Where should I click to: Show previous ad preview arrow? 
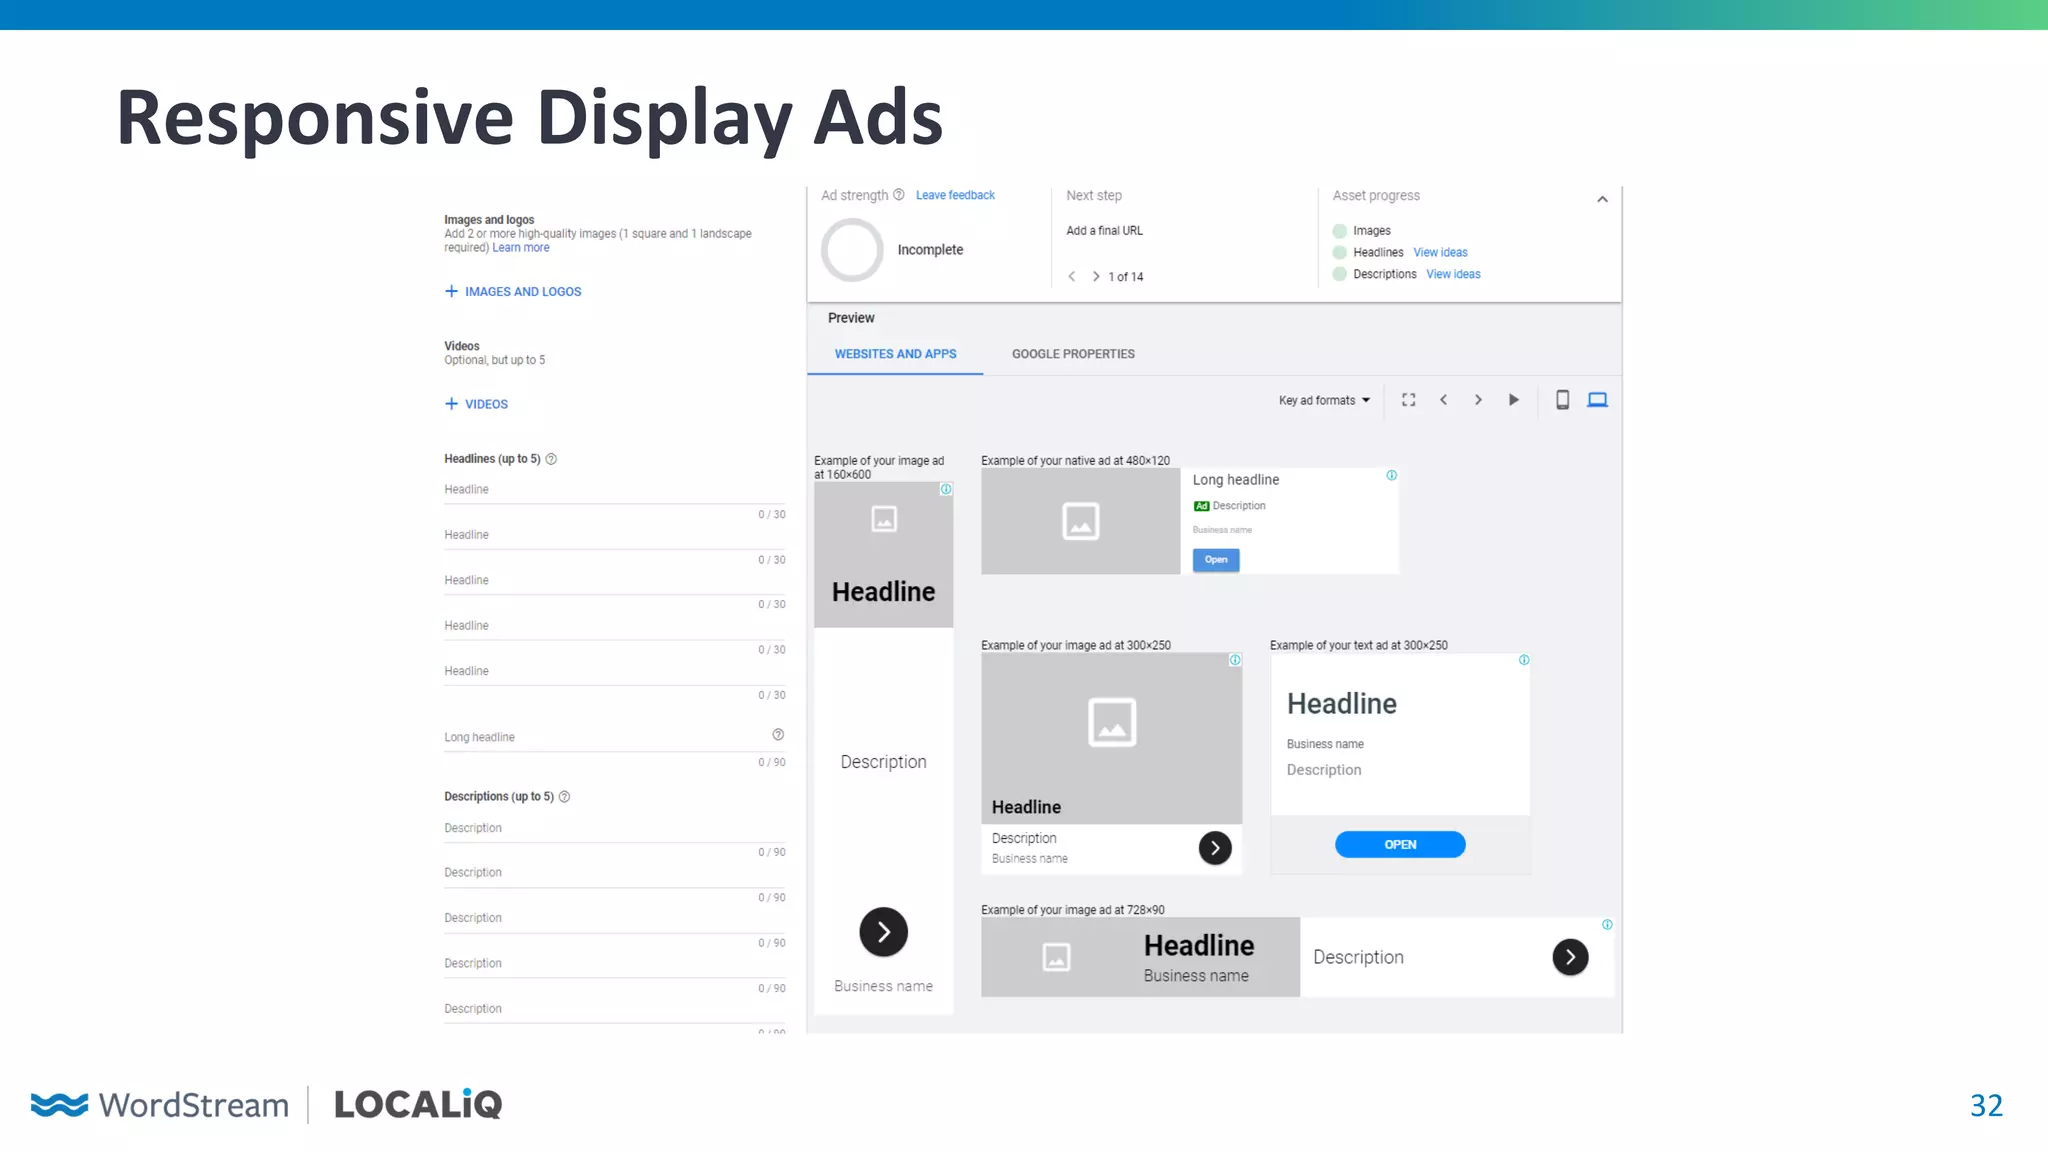(1443, 400)
